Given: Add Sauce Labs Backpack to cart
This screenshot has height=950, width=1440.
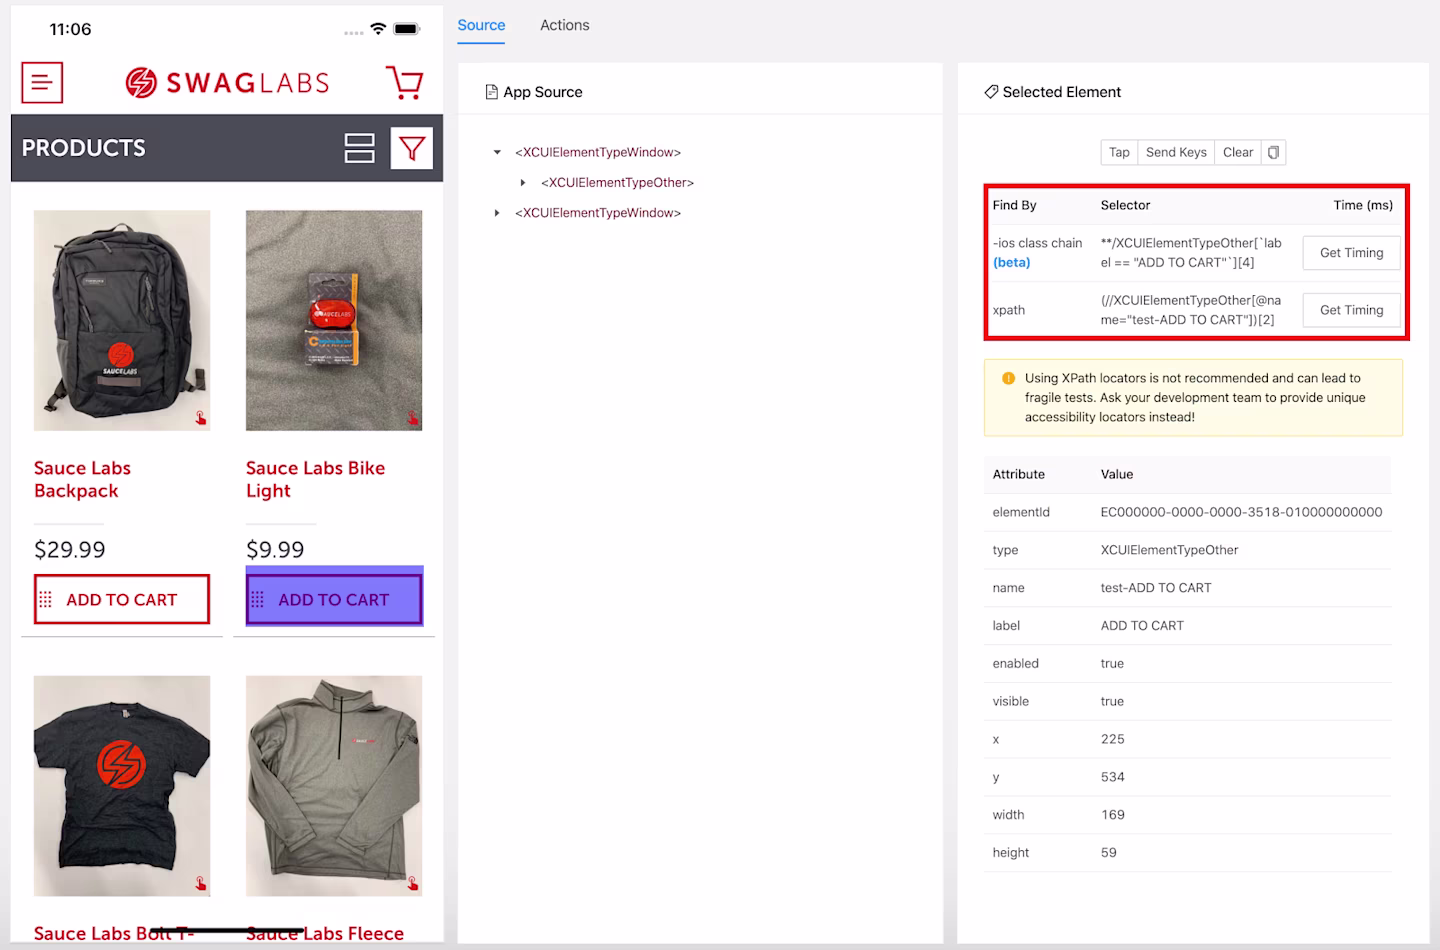Looking at the screenshot, I should coord(122,599).
